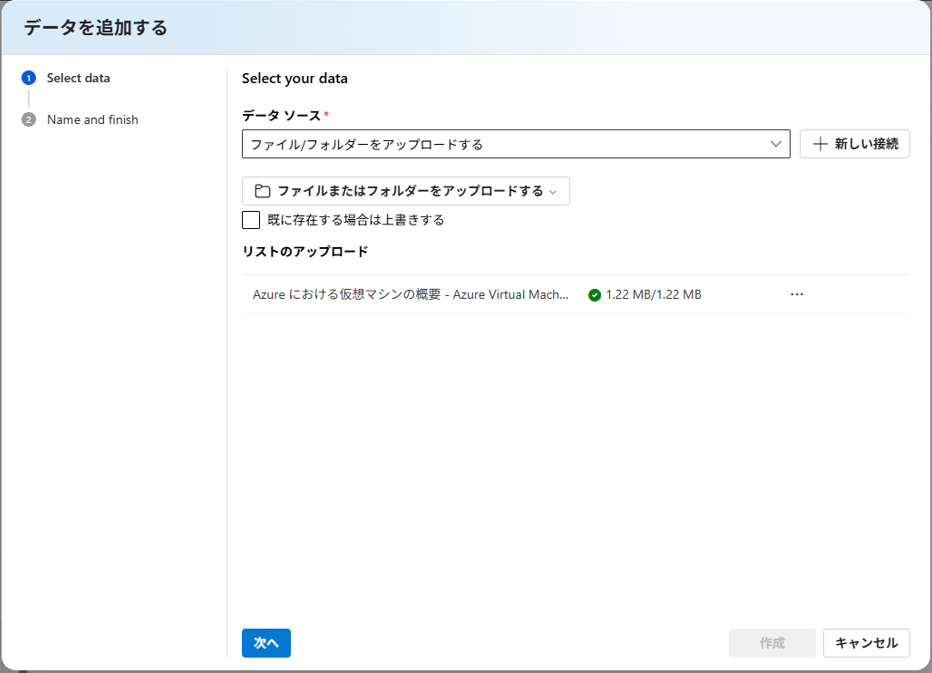The width and height of the screenshot is (932, 673).
Task: Click the green upload-complete checkmark icon
Action: tap(595, 295)
